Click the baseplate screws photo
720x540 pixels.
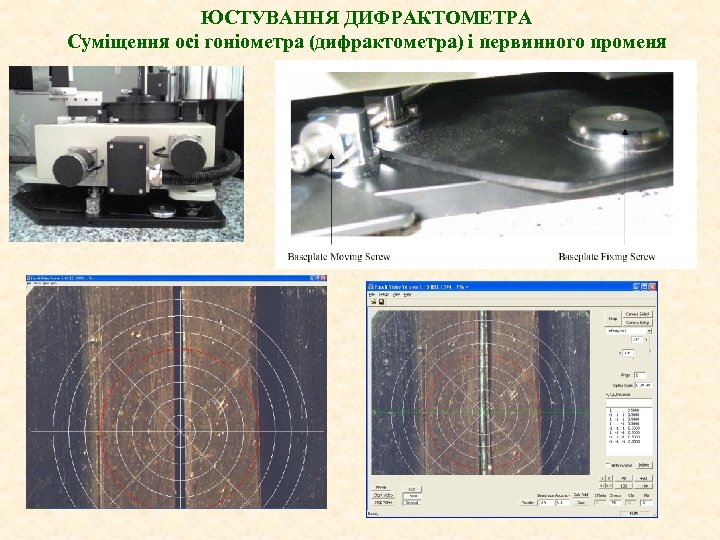[x=482, y=154]
